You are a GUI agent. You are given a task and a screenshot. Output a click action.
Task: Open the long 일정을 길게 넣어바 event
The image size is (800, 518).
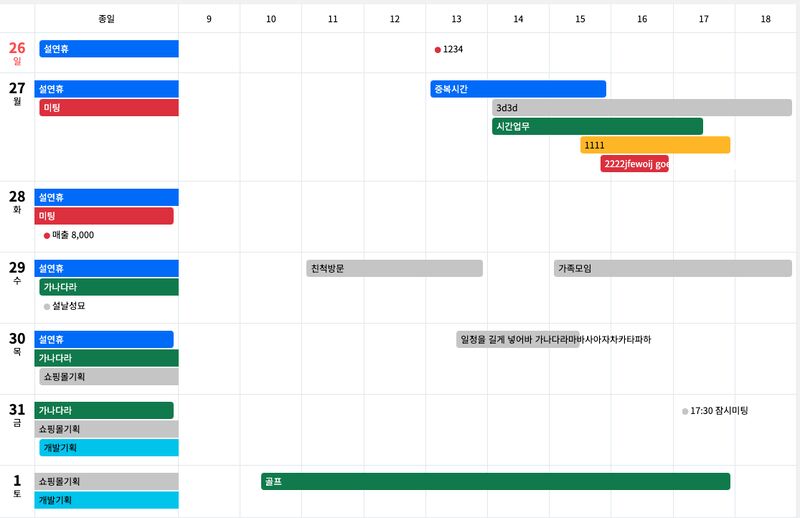(518, 339)
